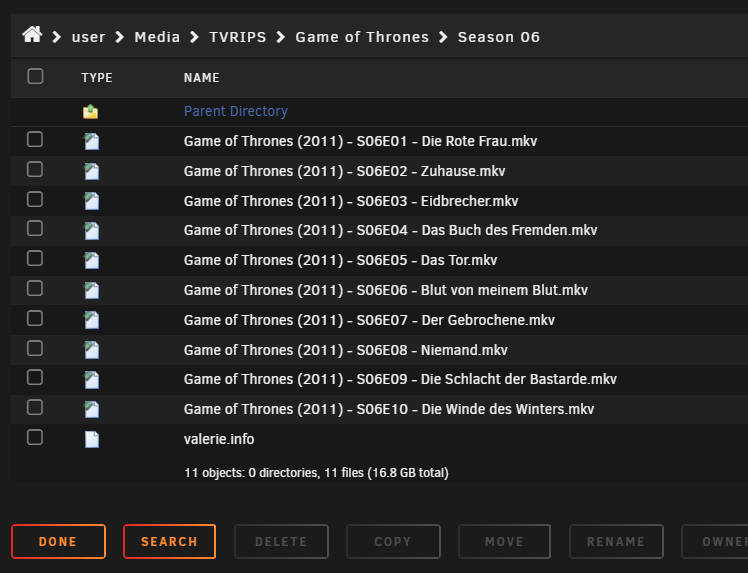Check the box for S06E01 Die Rote Frau
The image size is (748, 573).
[x=35, y=139]
